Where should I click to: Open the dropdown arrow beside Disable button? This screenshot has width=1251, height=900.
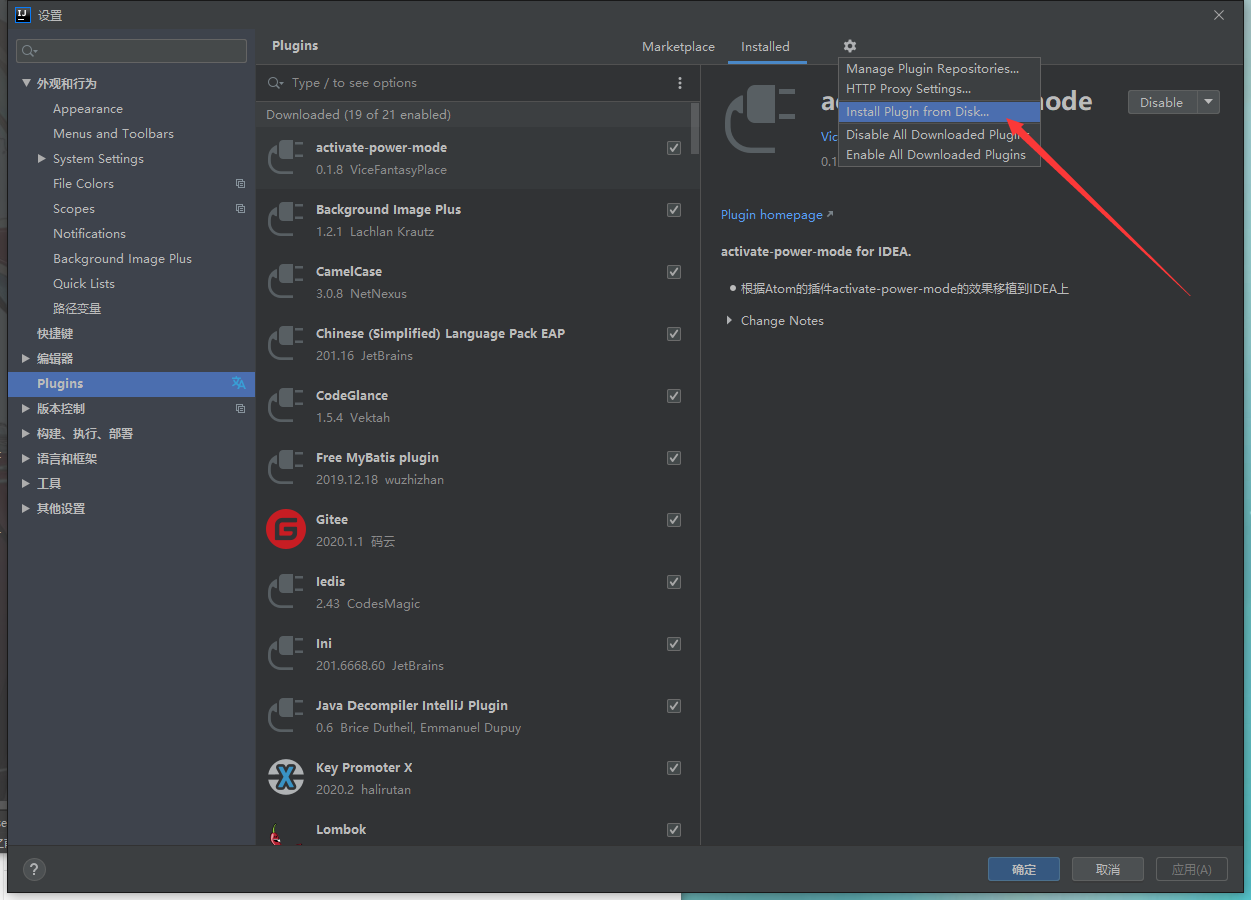click(1208, 102)
